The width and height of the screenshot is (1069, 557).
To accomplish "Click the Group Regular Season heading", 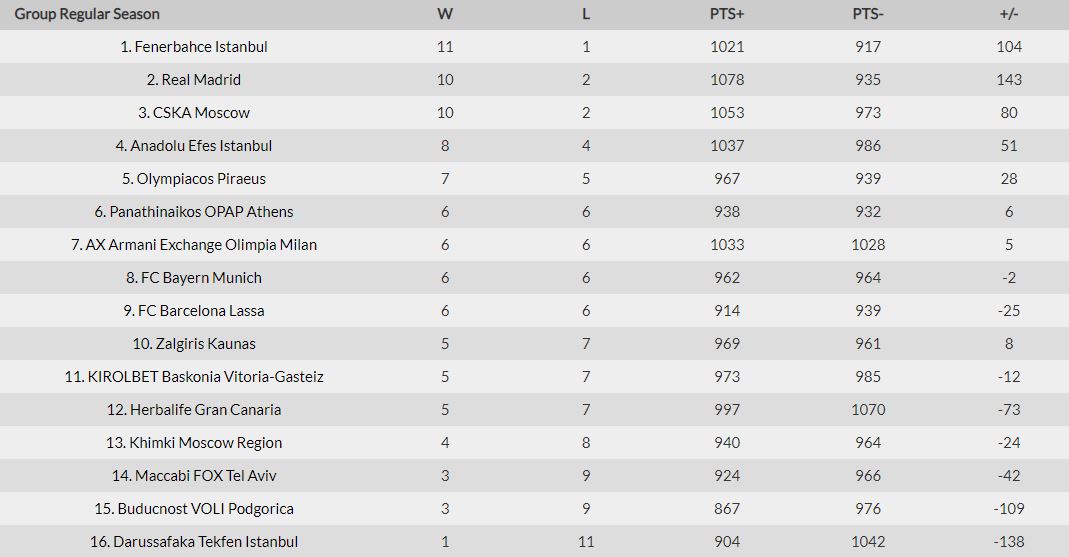I will click(87, 14).
